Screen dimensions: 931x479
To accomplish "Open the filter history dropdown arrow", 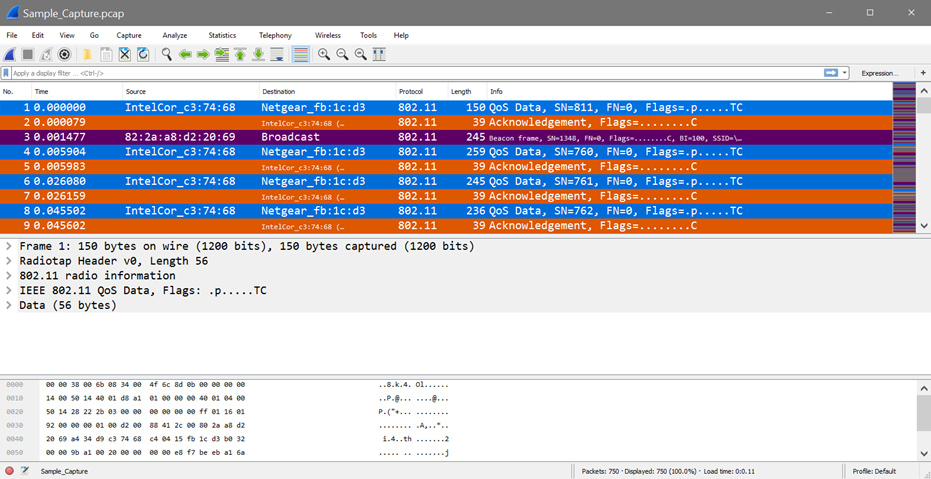I will coord(844,73).
